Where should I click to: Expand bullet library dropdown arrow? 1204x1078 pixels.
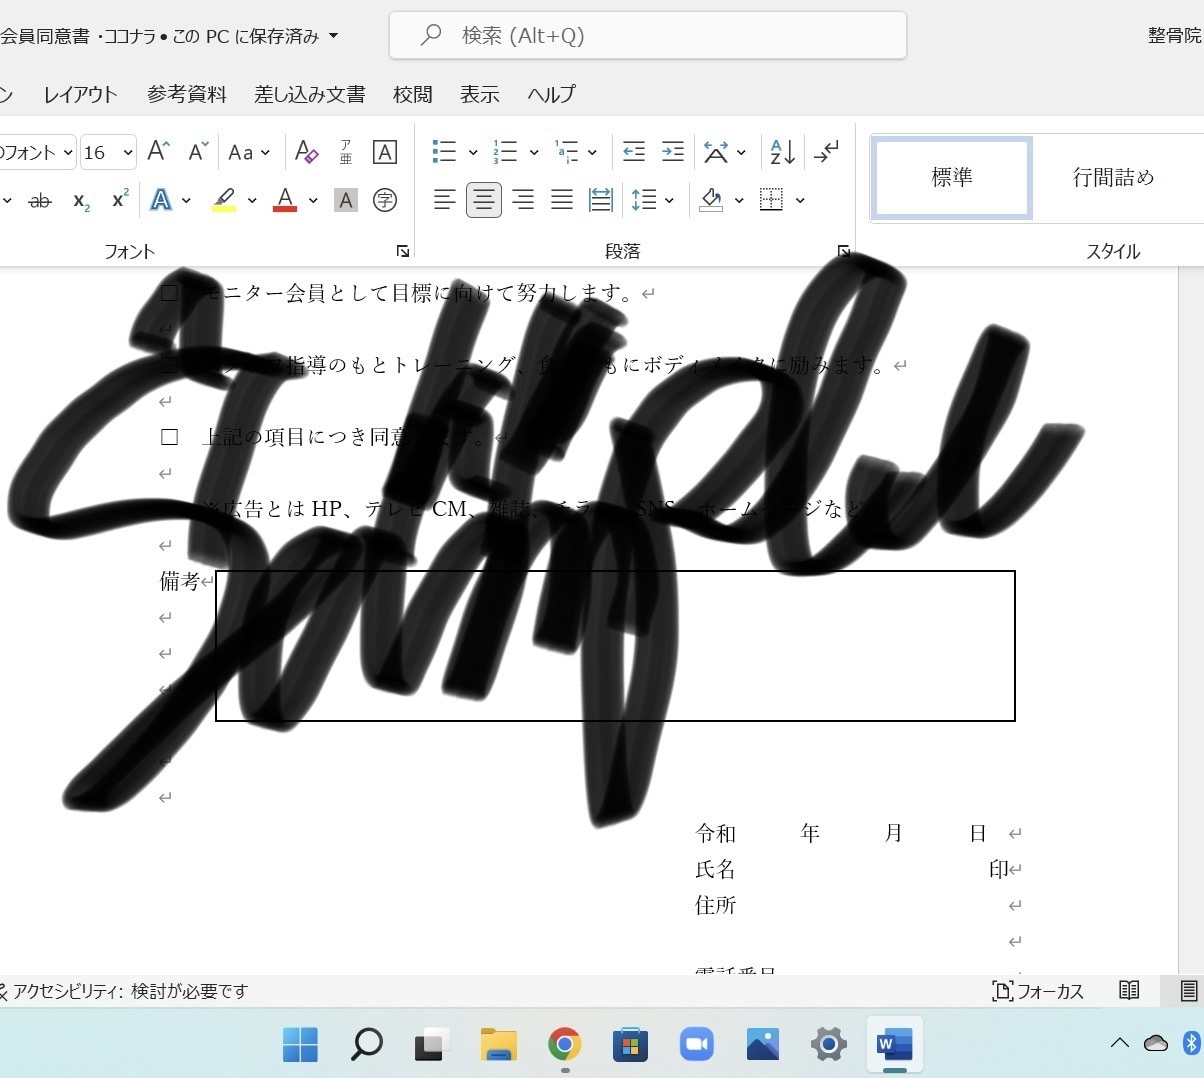473,152
